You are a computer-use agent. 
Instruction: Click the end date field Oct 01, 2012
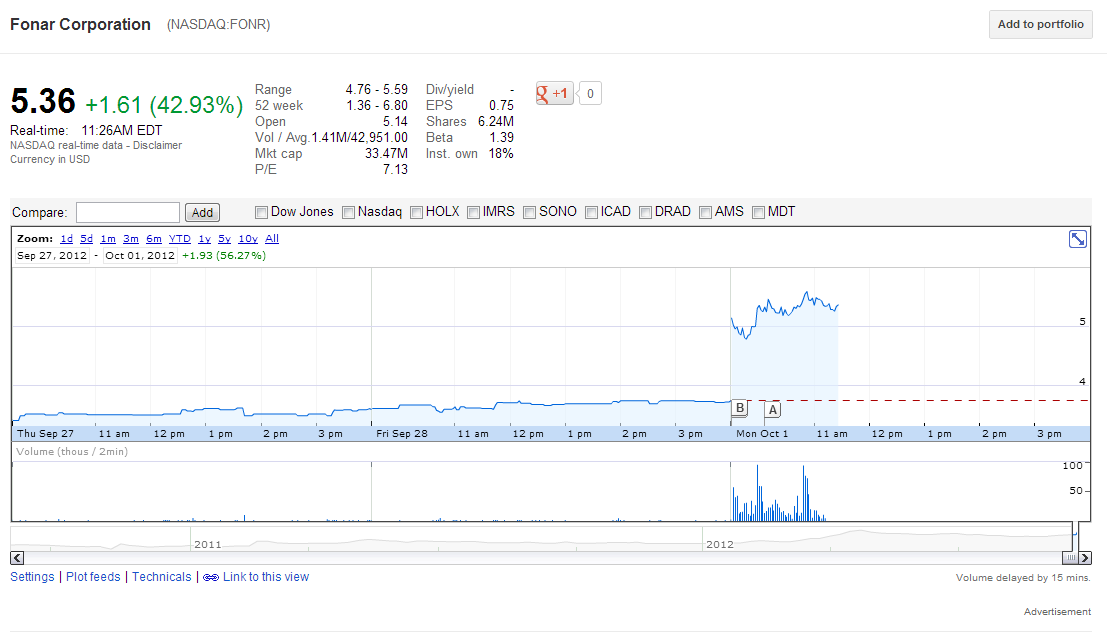click(x=140, y=256)
